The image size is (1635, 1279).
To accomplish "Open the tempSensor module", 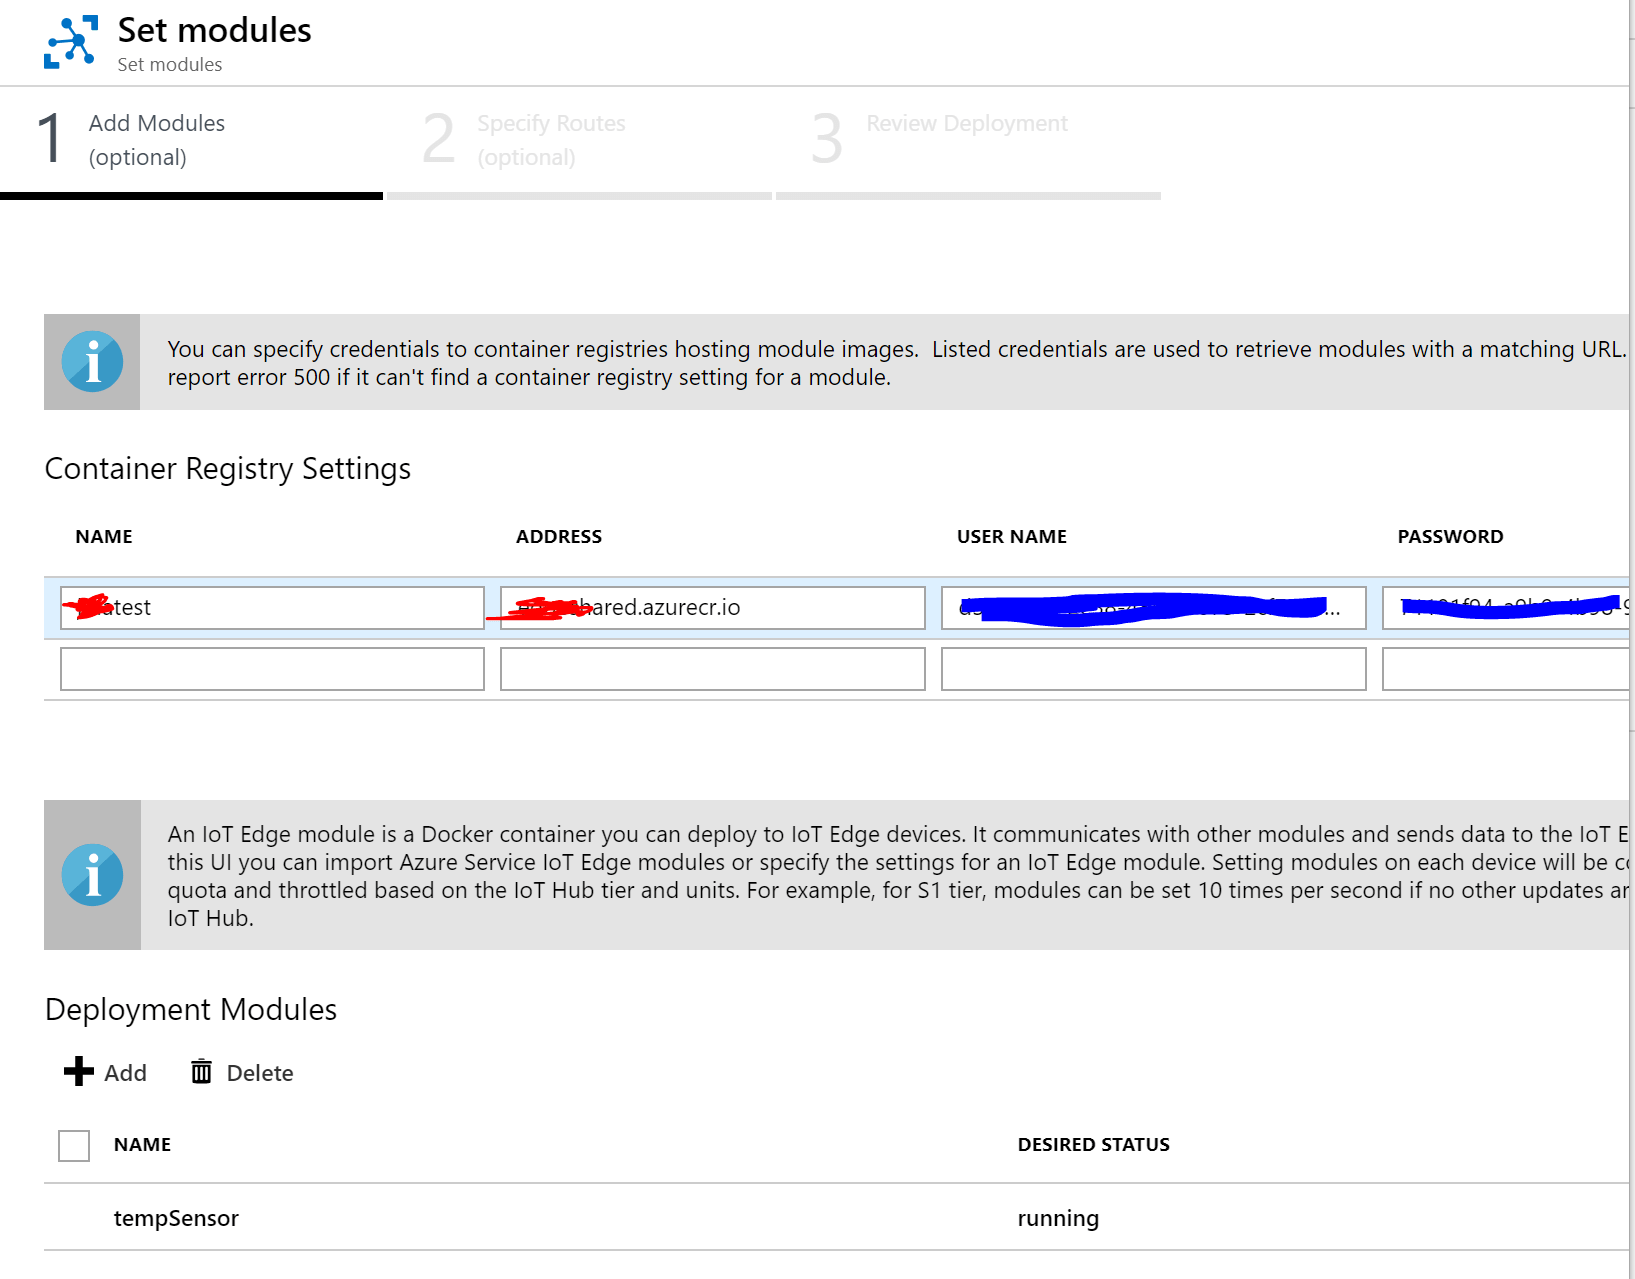I will pyautogui.click(x=176, y=1218).
